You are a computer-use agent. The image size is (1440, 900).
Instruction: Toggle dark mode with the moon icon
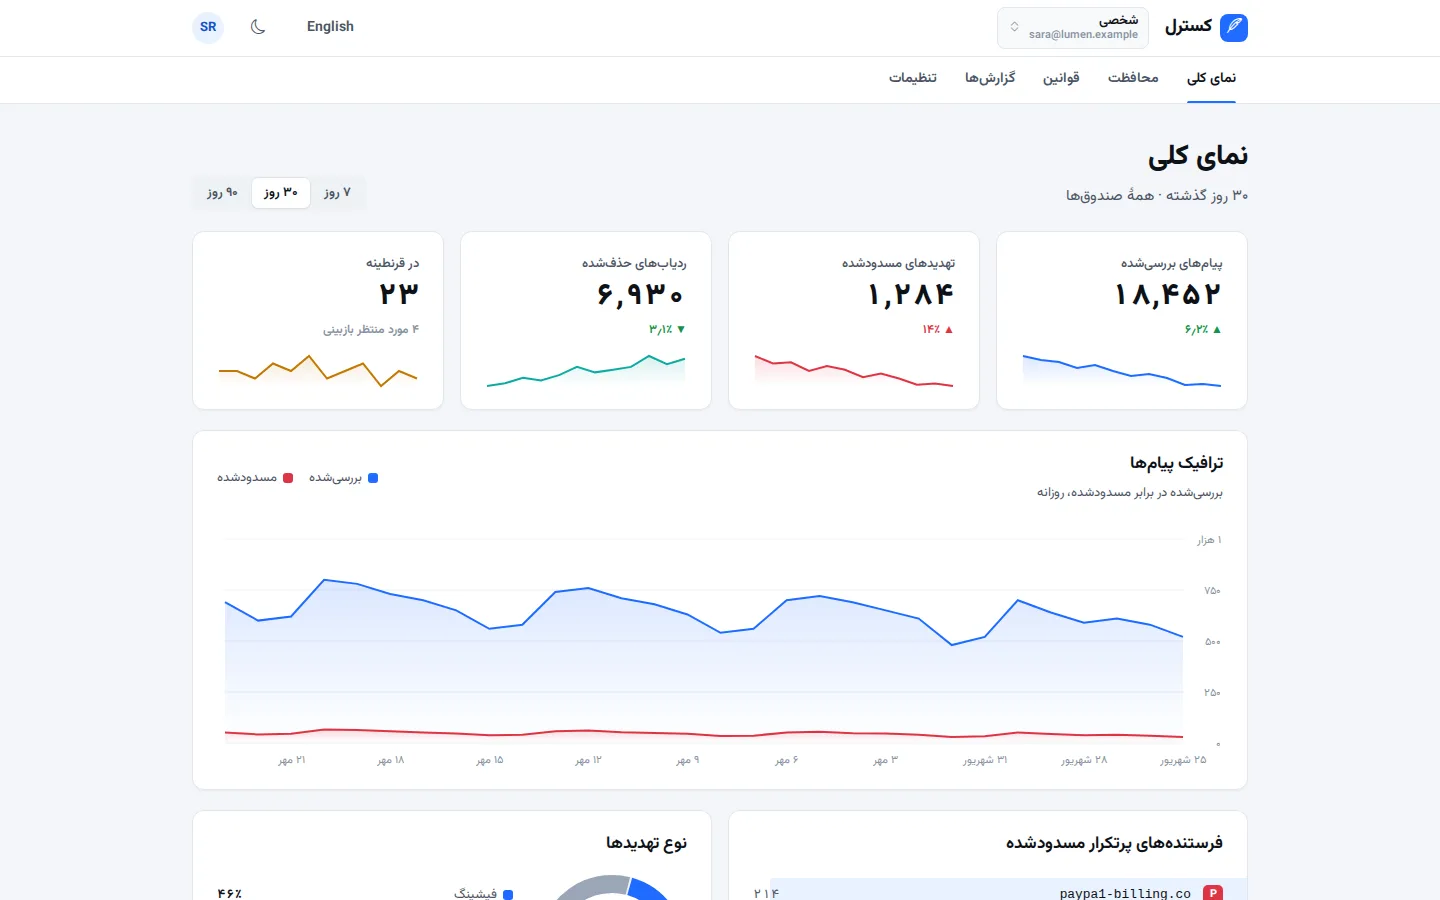click(258, 27)
